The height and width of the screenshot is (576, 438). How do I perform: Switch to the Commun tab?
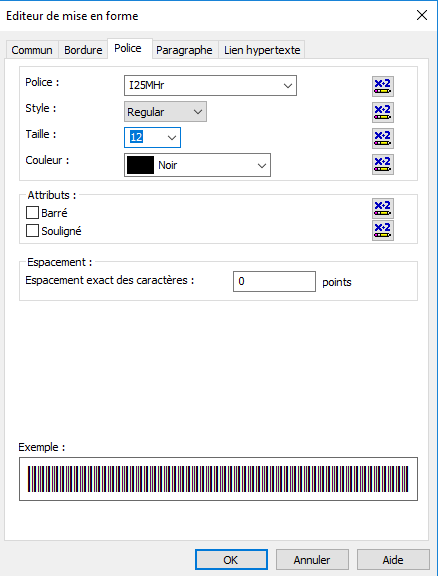(x=32, y=50)
